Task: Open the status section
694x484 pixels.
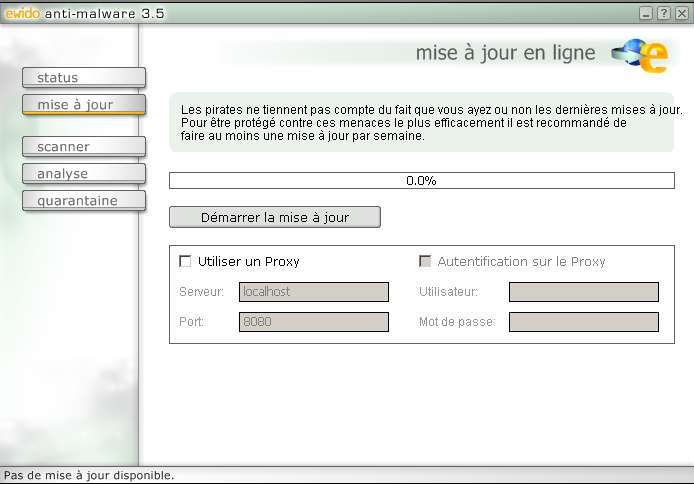Action: pyautogui.click(x=84, y=78)
